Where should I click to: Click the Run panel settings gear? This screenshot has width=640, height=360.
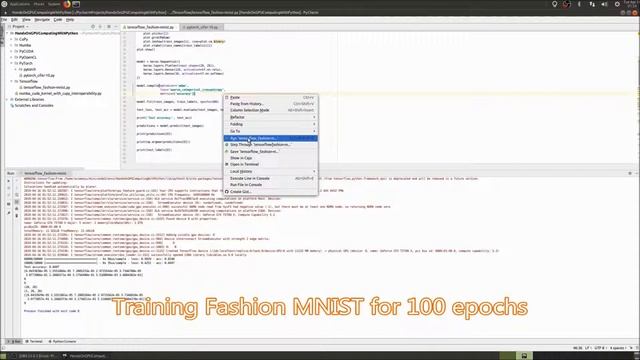click(x=629, y=173)
